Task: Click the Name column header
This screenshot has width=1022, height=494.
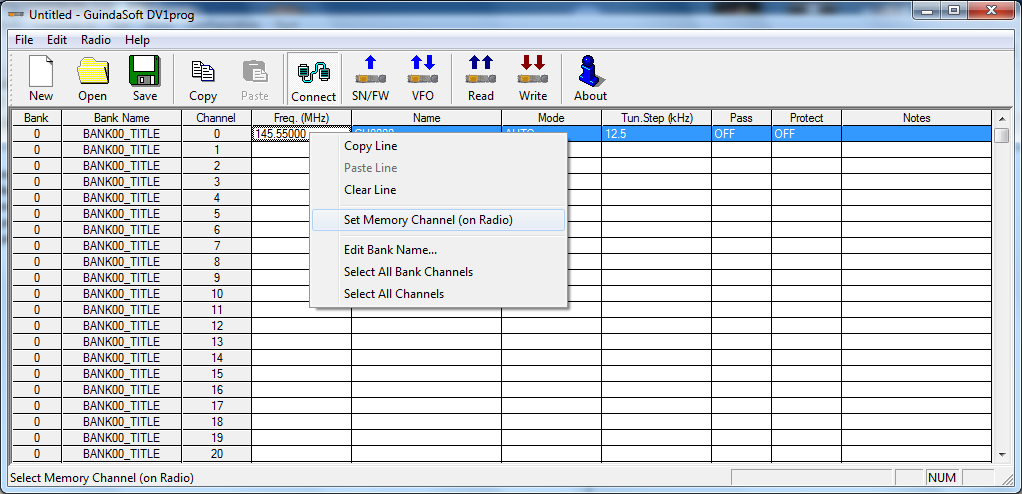Action: (426, 118)
